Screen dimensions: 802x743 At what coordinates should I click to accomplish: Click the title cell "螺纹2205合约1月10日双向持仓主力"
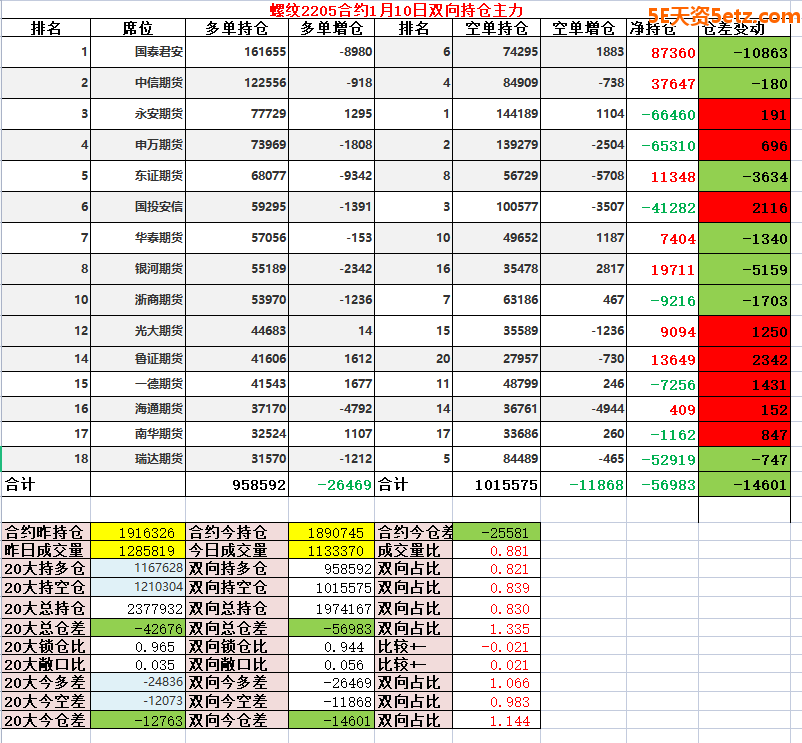(395, 10)
